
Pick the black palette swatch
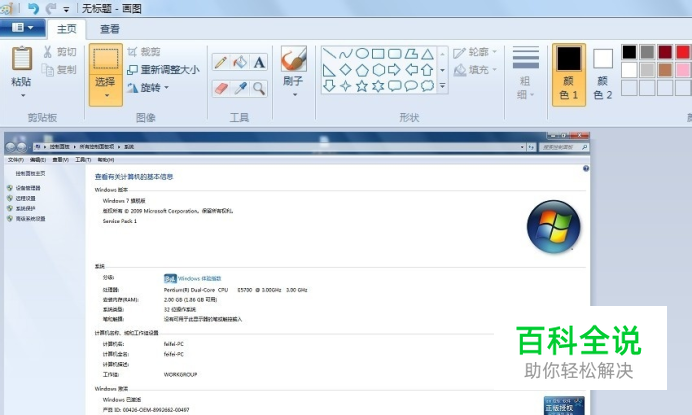pos(629,52)
